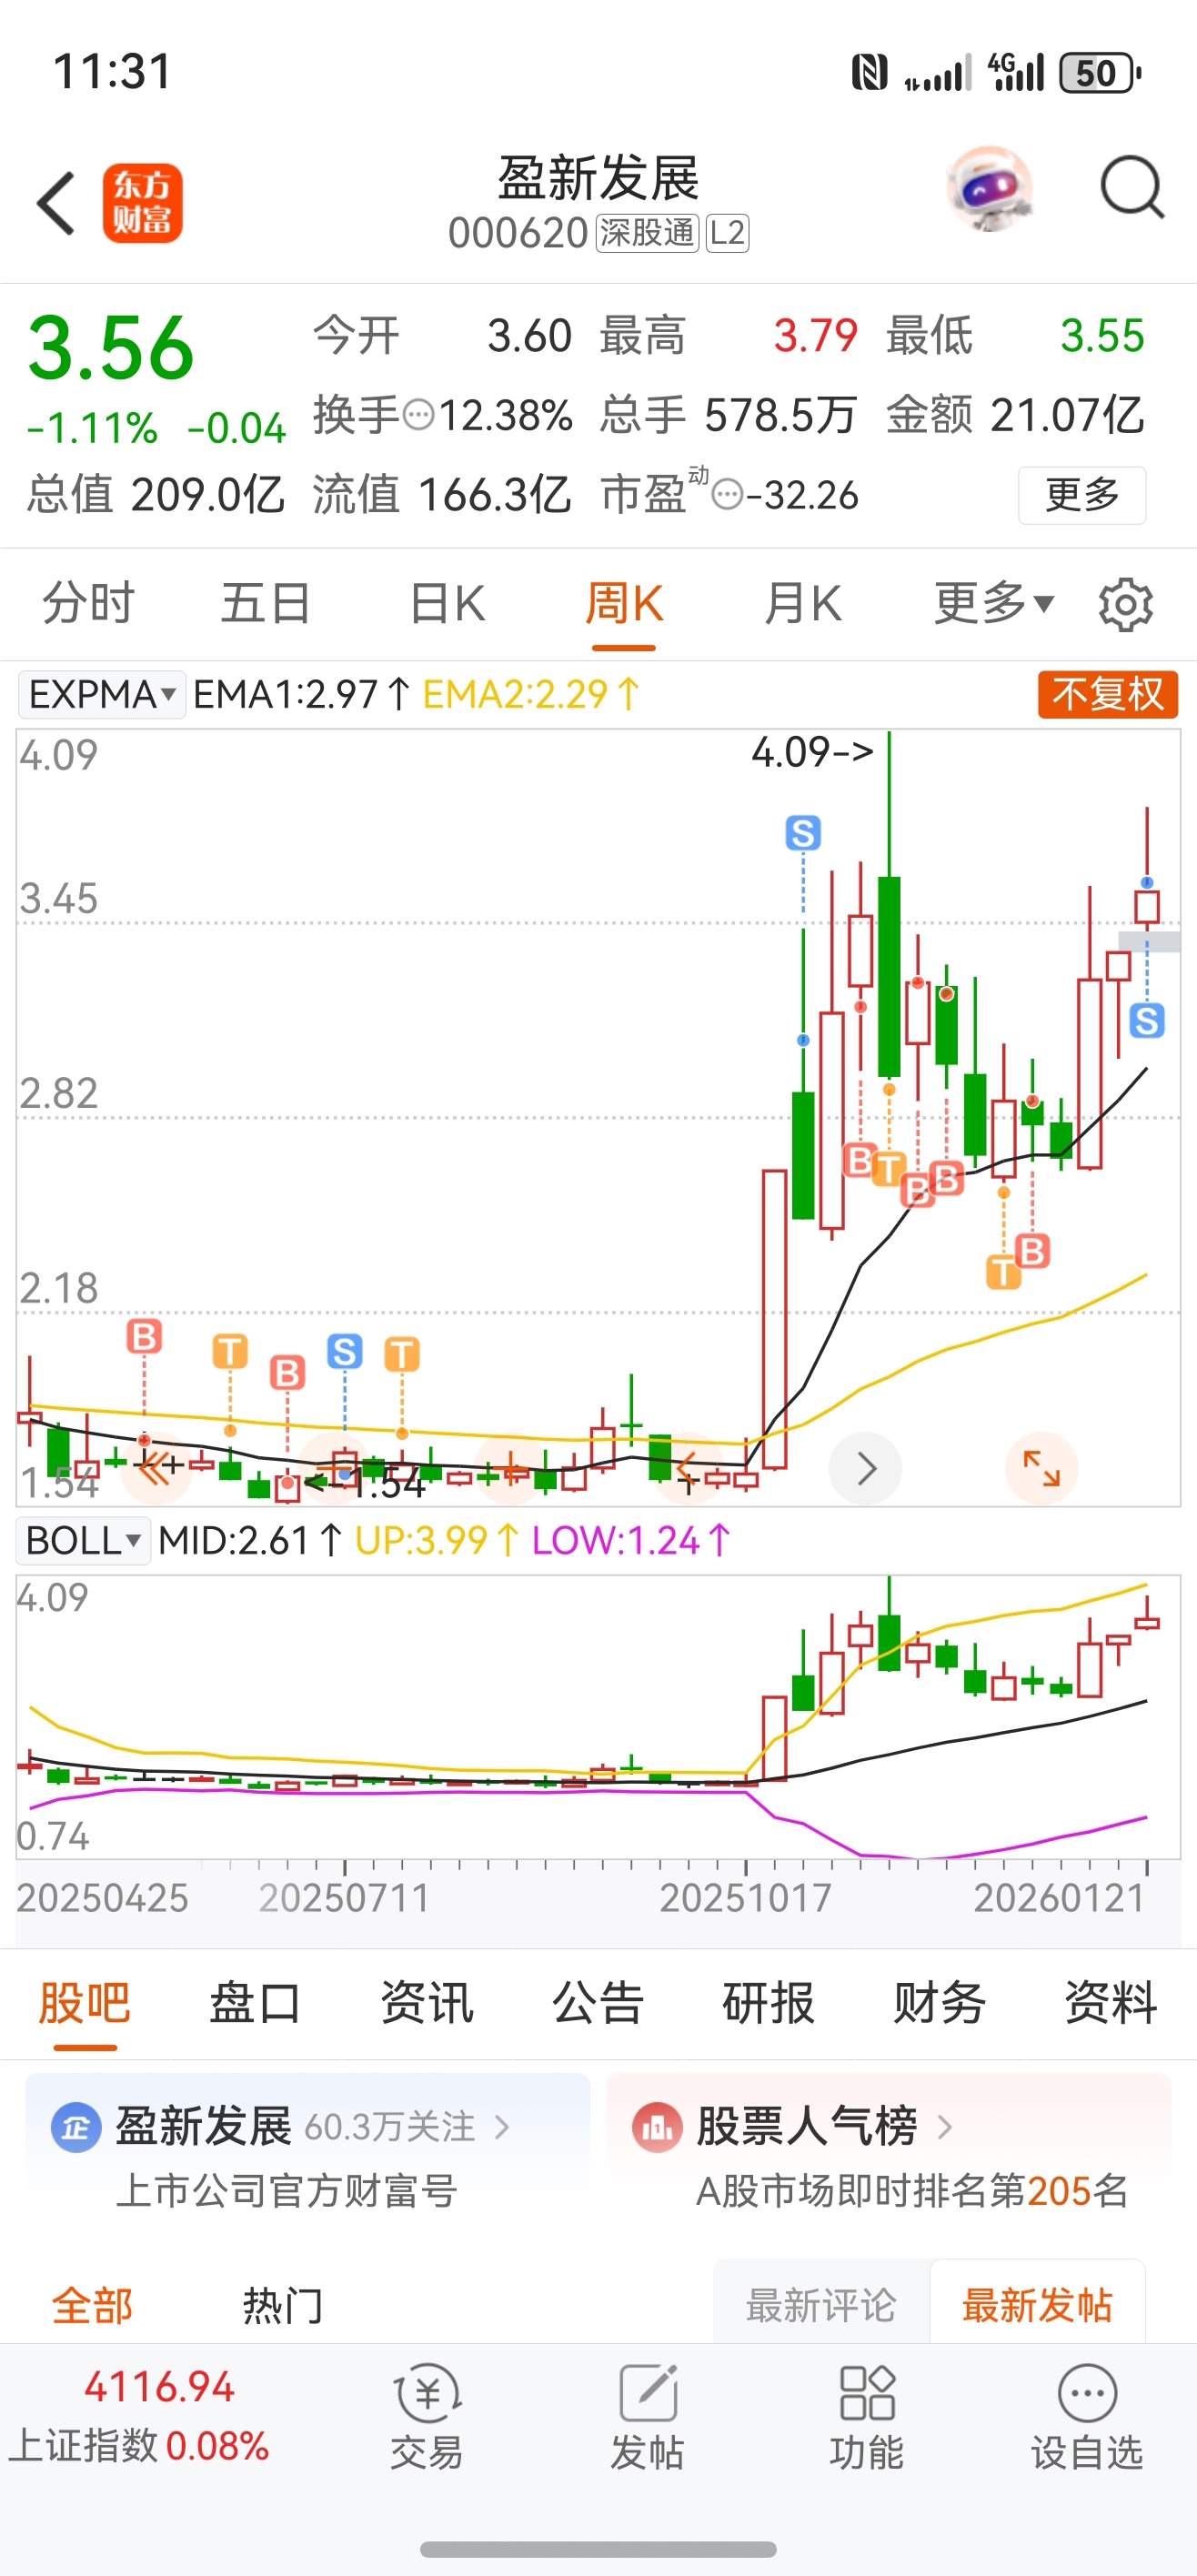Tap the 金额 21.07亿 turnover value
This screenshot has width=1197, height=2576.
pyautogui.click(x=1015, y=415)
